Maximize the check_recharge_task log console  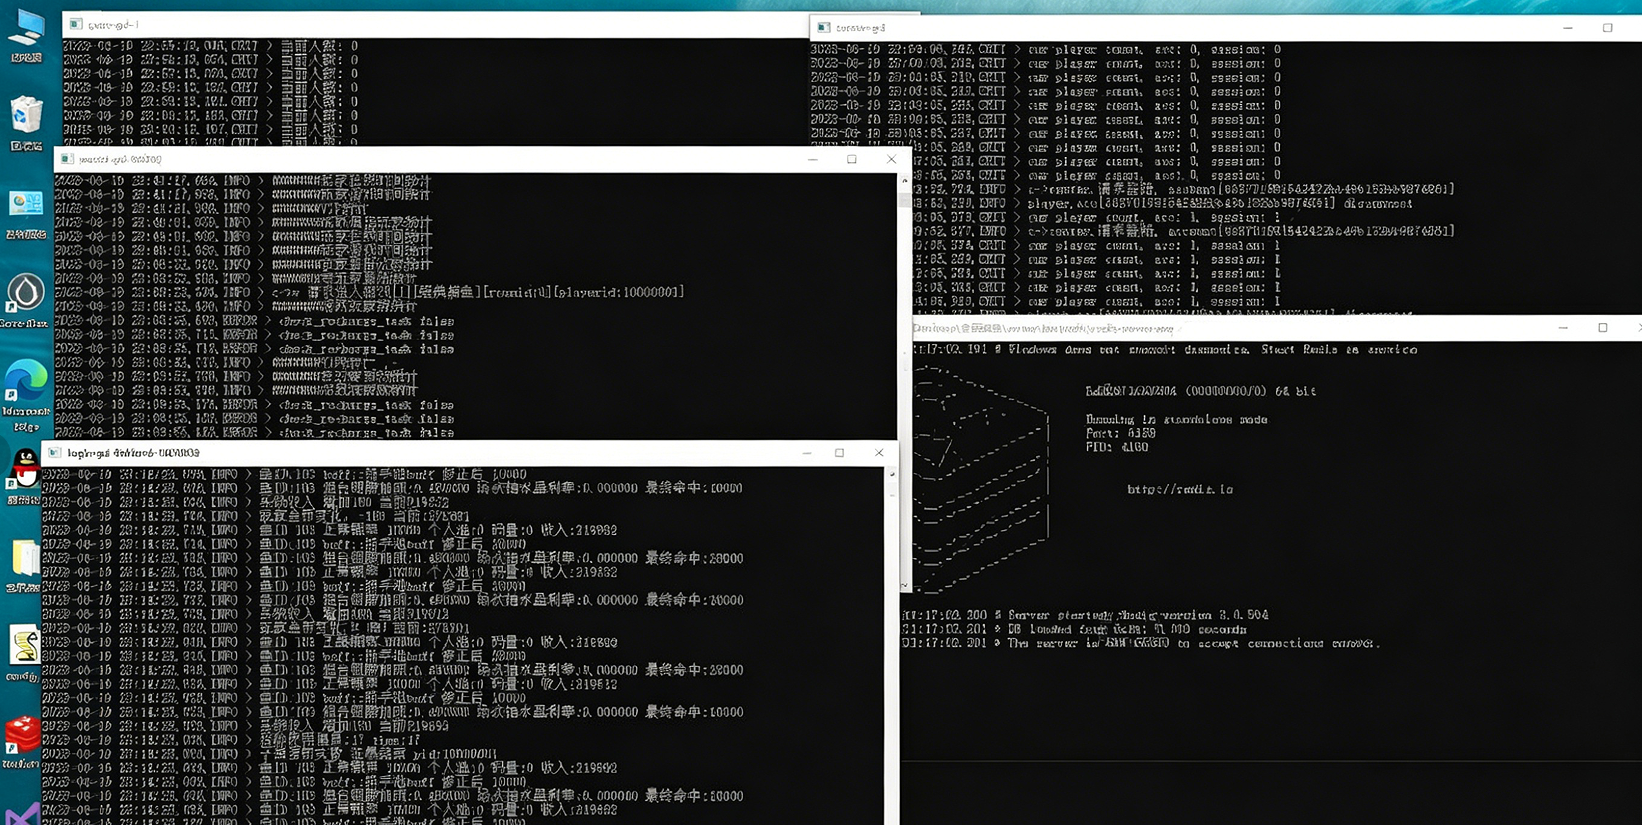852,159
